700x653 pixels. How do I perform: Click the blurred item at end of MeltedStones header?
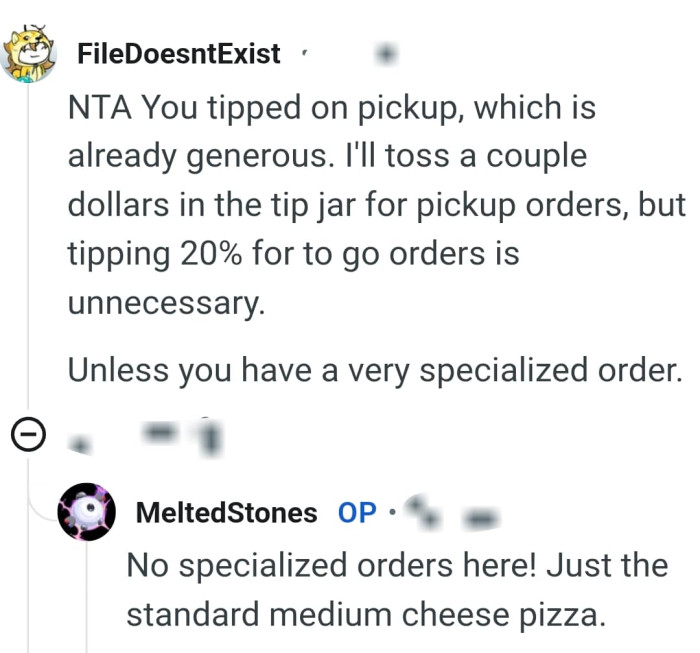pos(482,515)
